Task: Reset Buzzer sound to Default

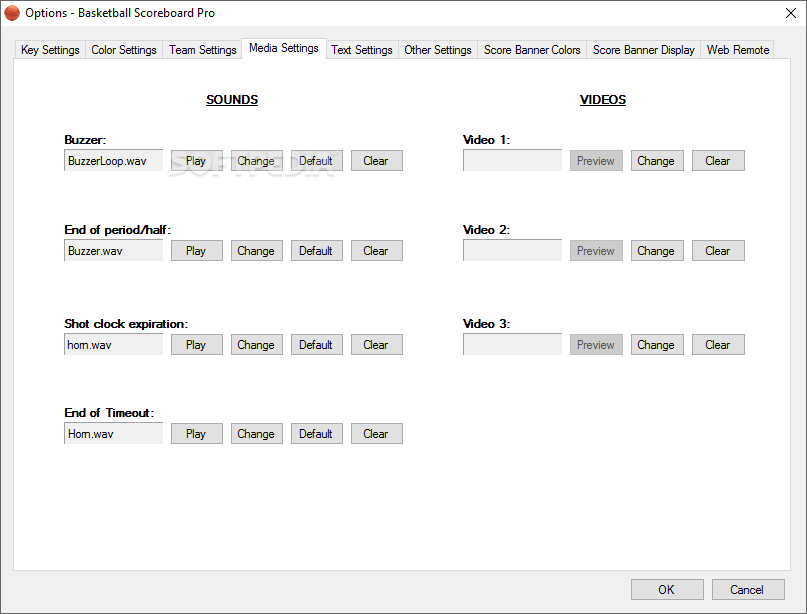Action: tap(317, 161)
